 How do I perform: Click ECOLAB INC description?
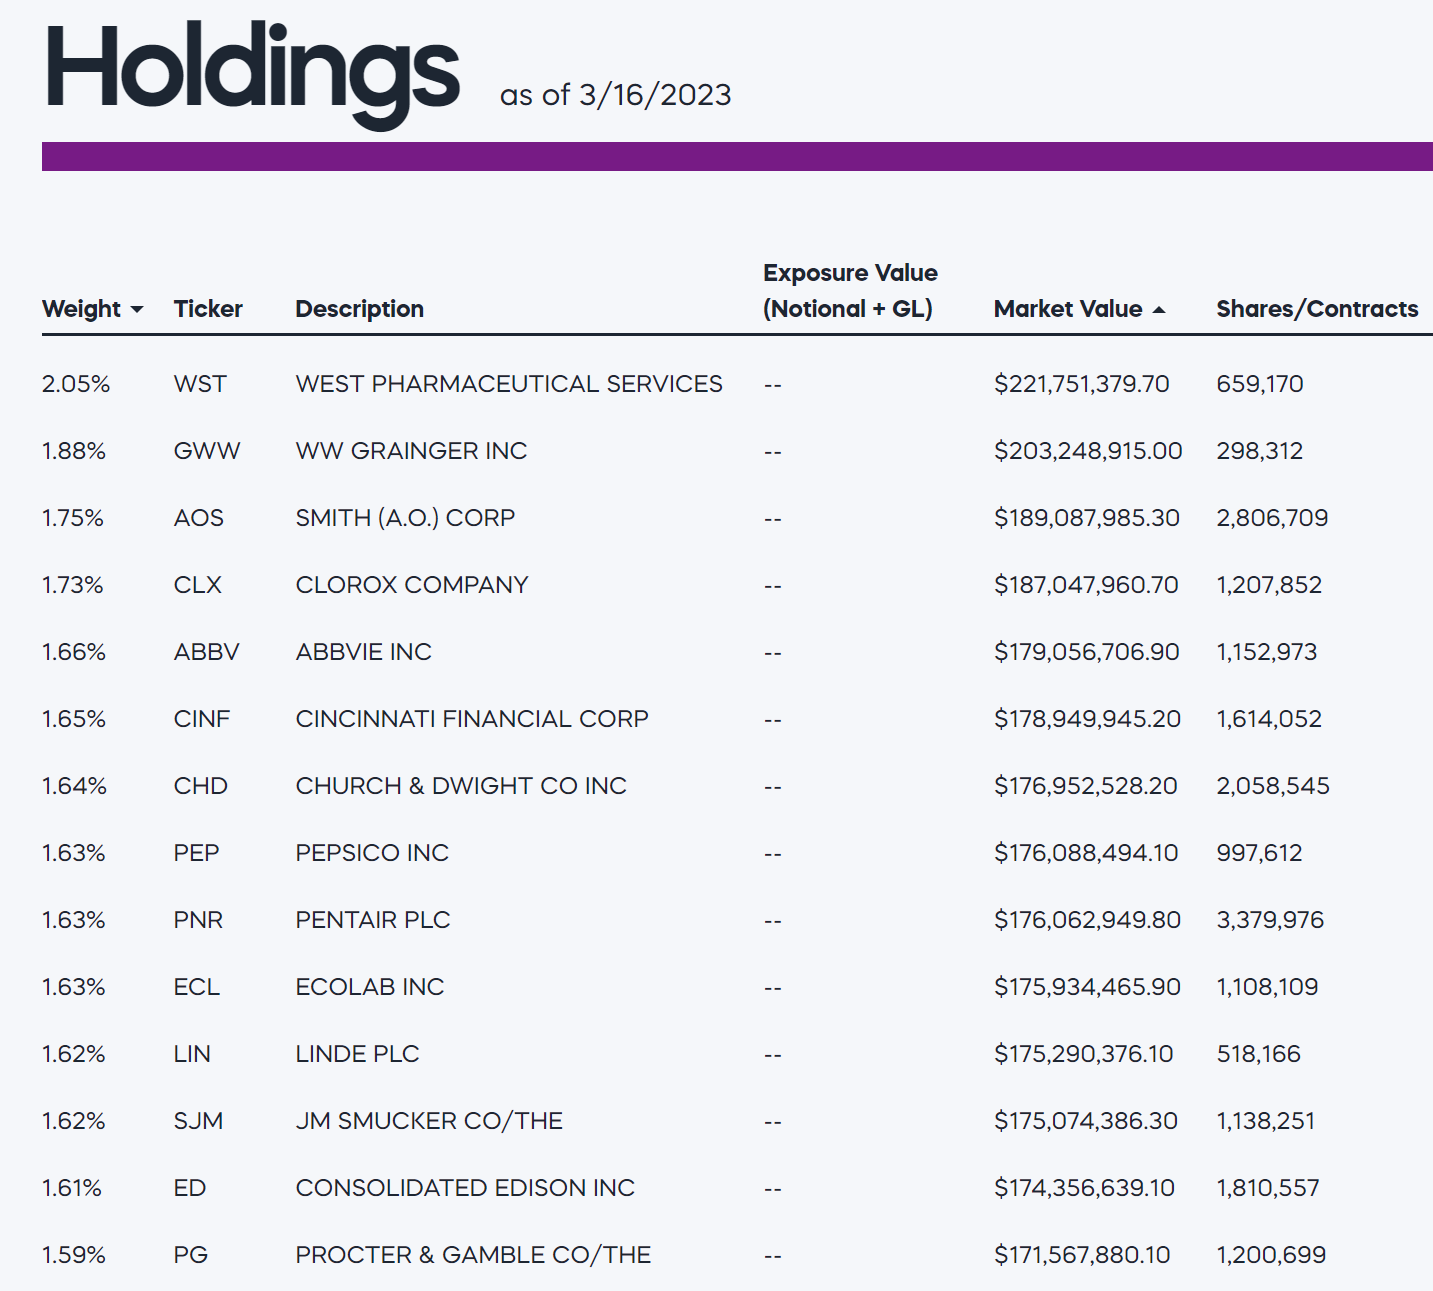pyautogui.click(x=370, y=987)
